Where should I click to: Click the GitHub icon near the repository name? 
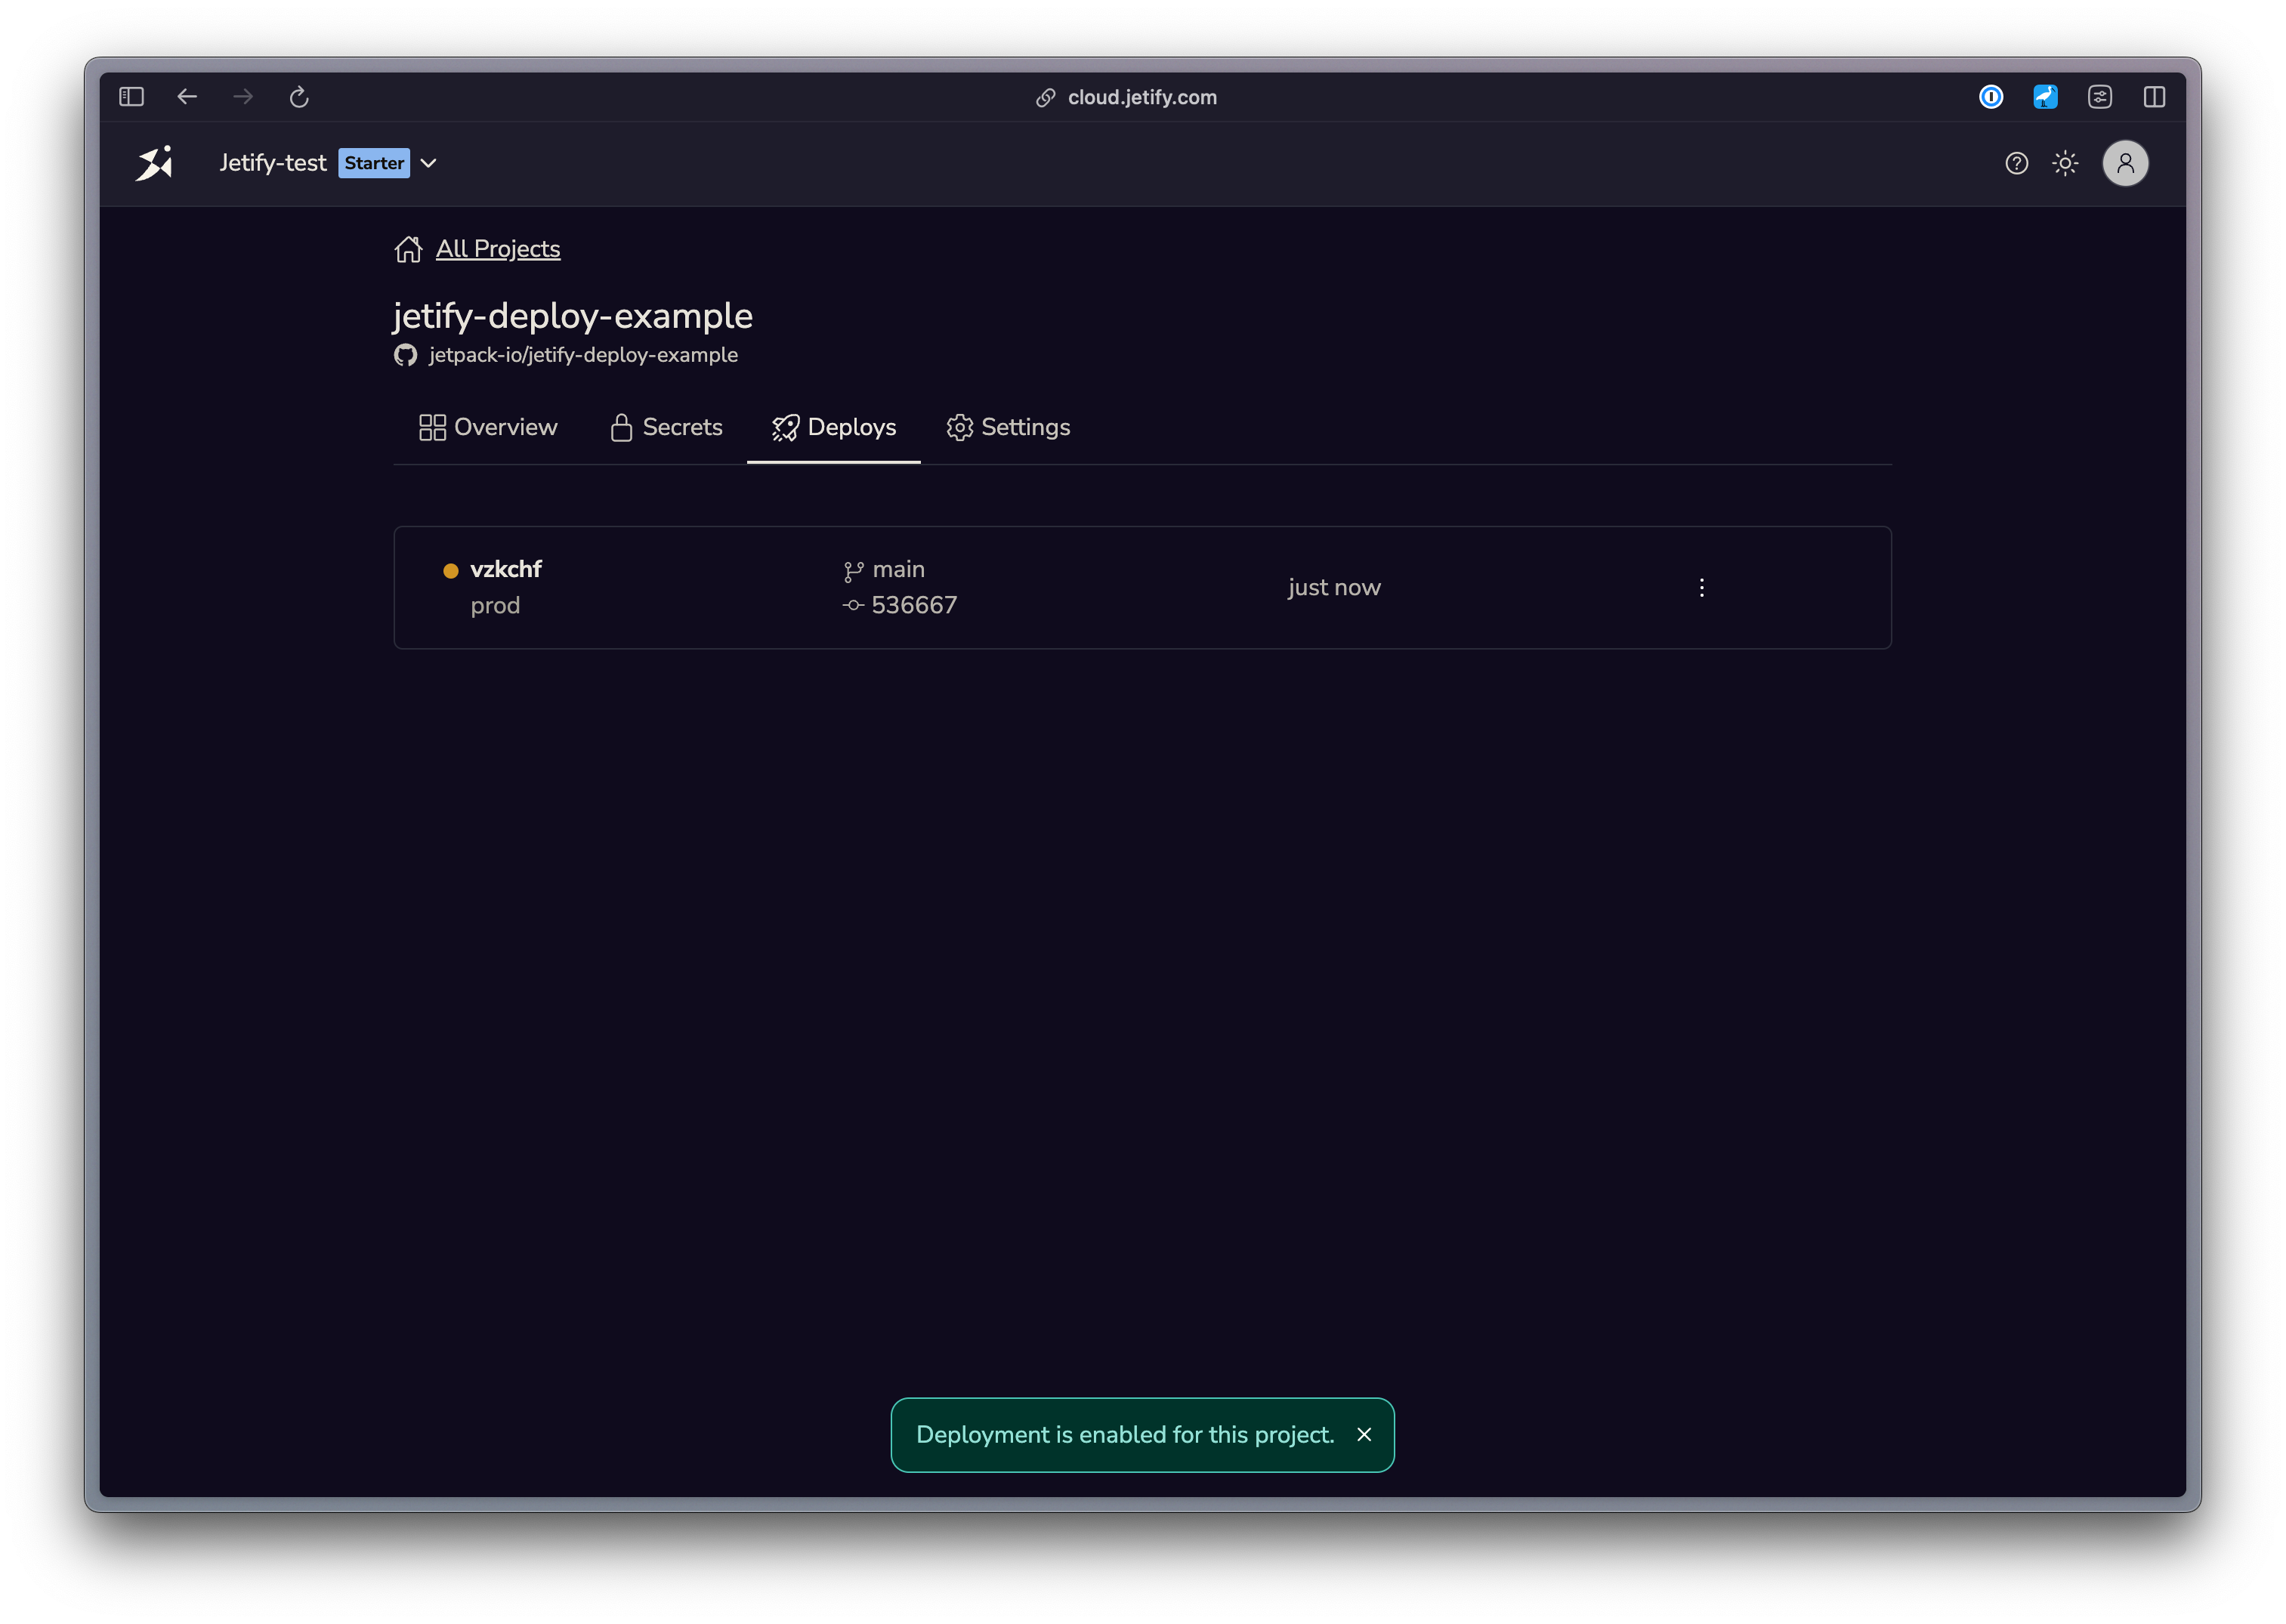tap(406, 354)
